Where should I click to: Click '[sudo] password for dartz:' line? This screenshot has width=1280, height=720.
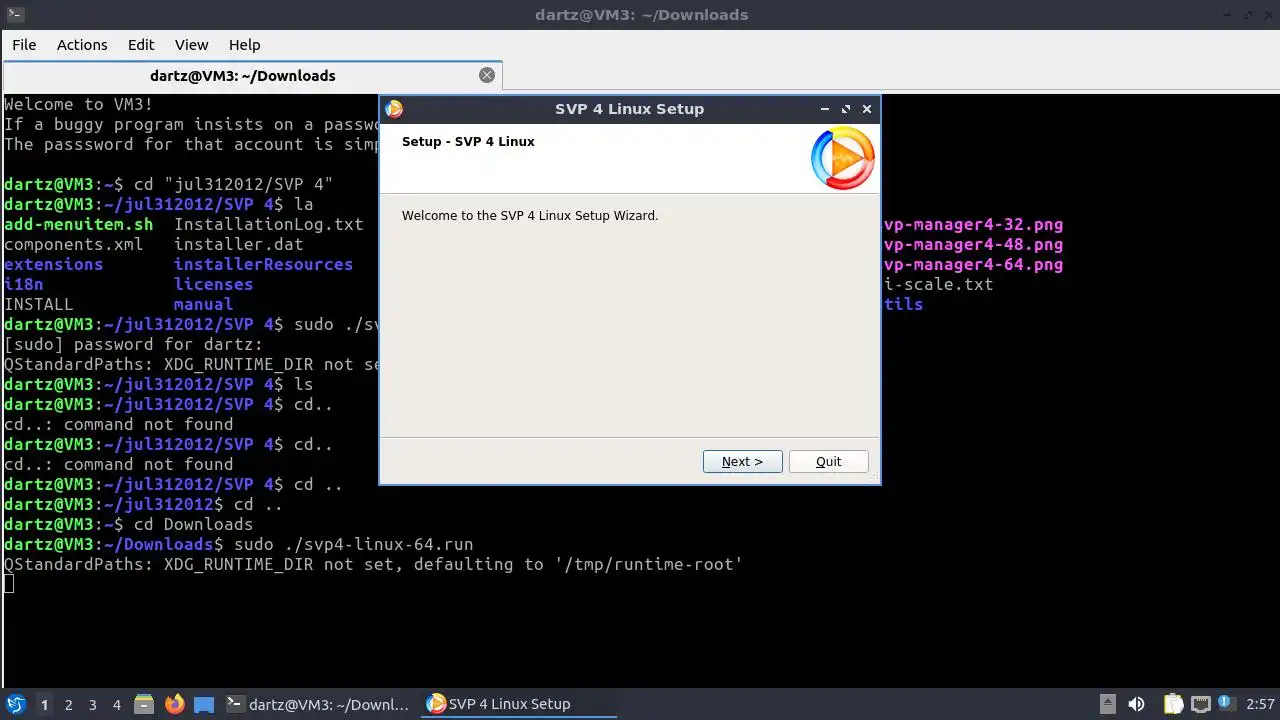[134, 344]
